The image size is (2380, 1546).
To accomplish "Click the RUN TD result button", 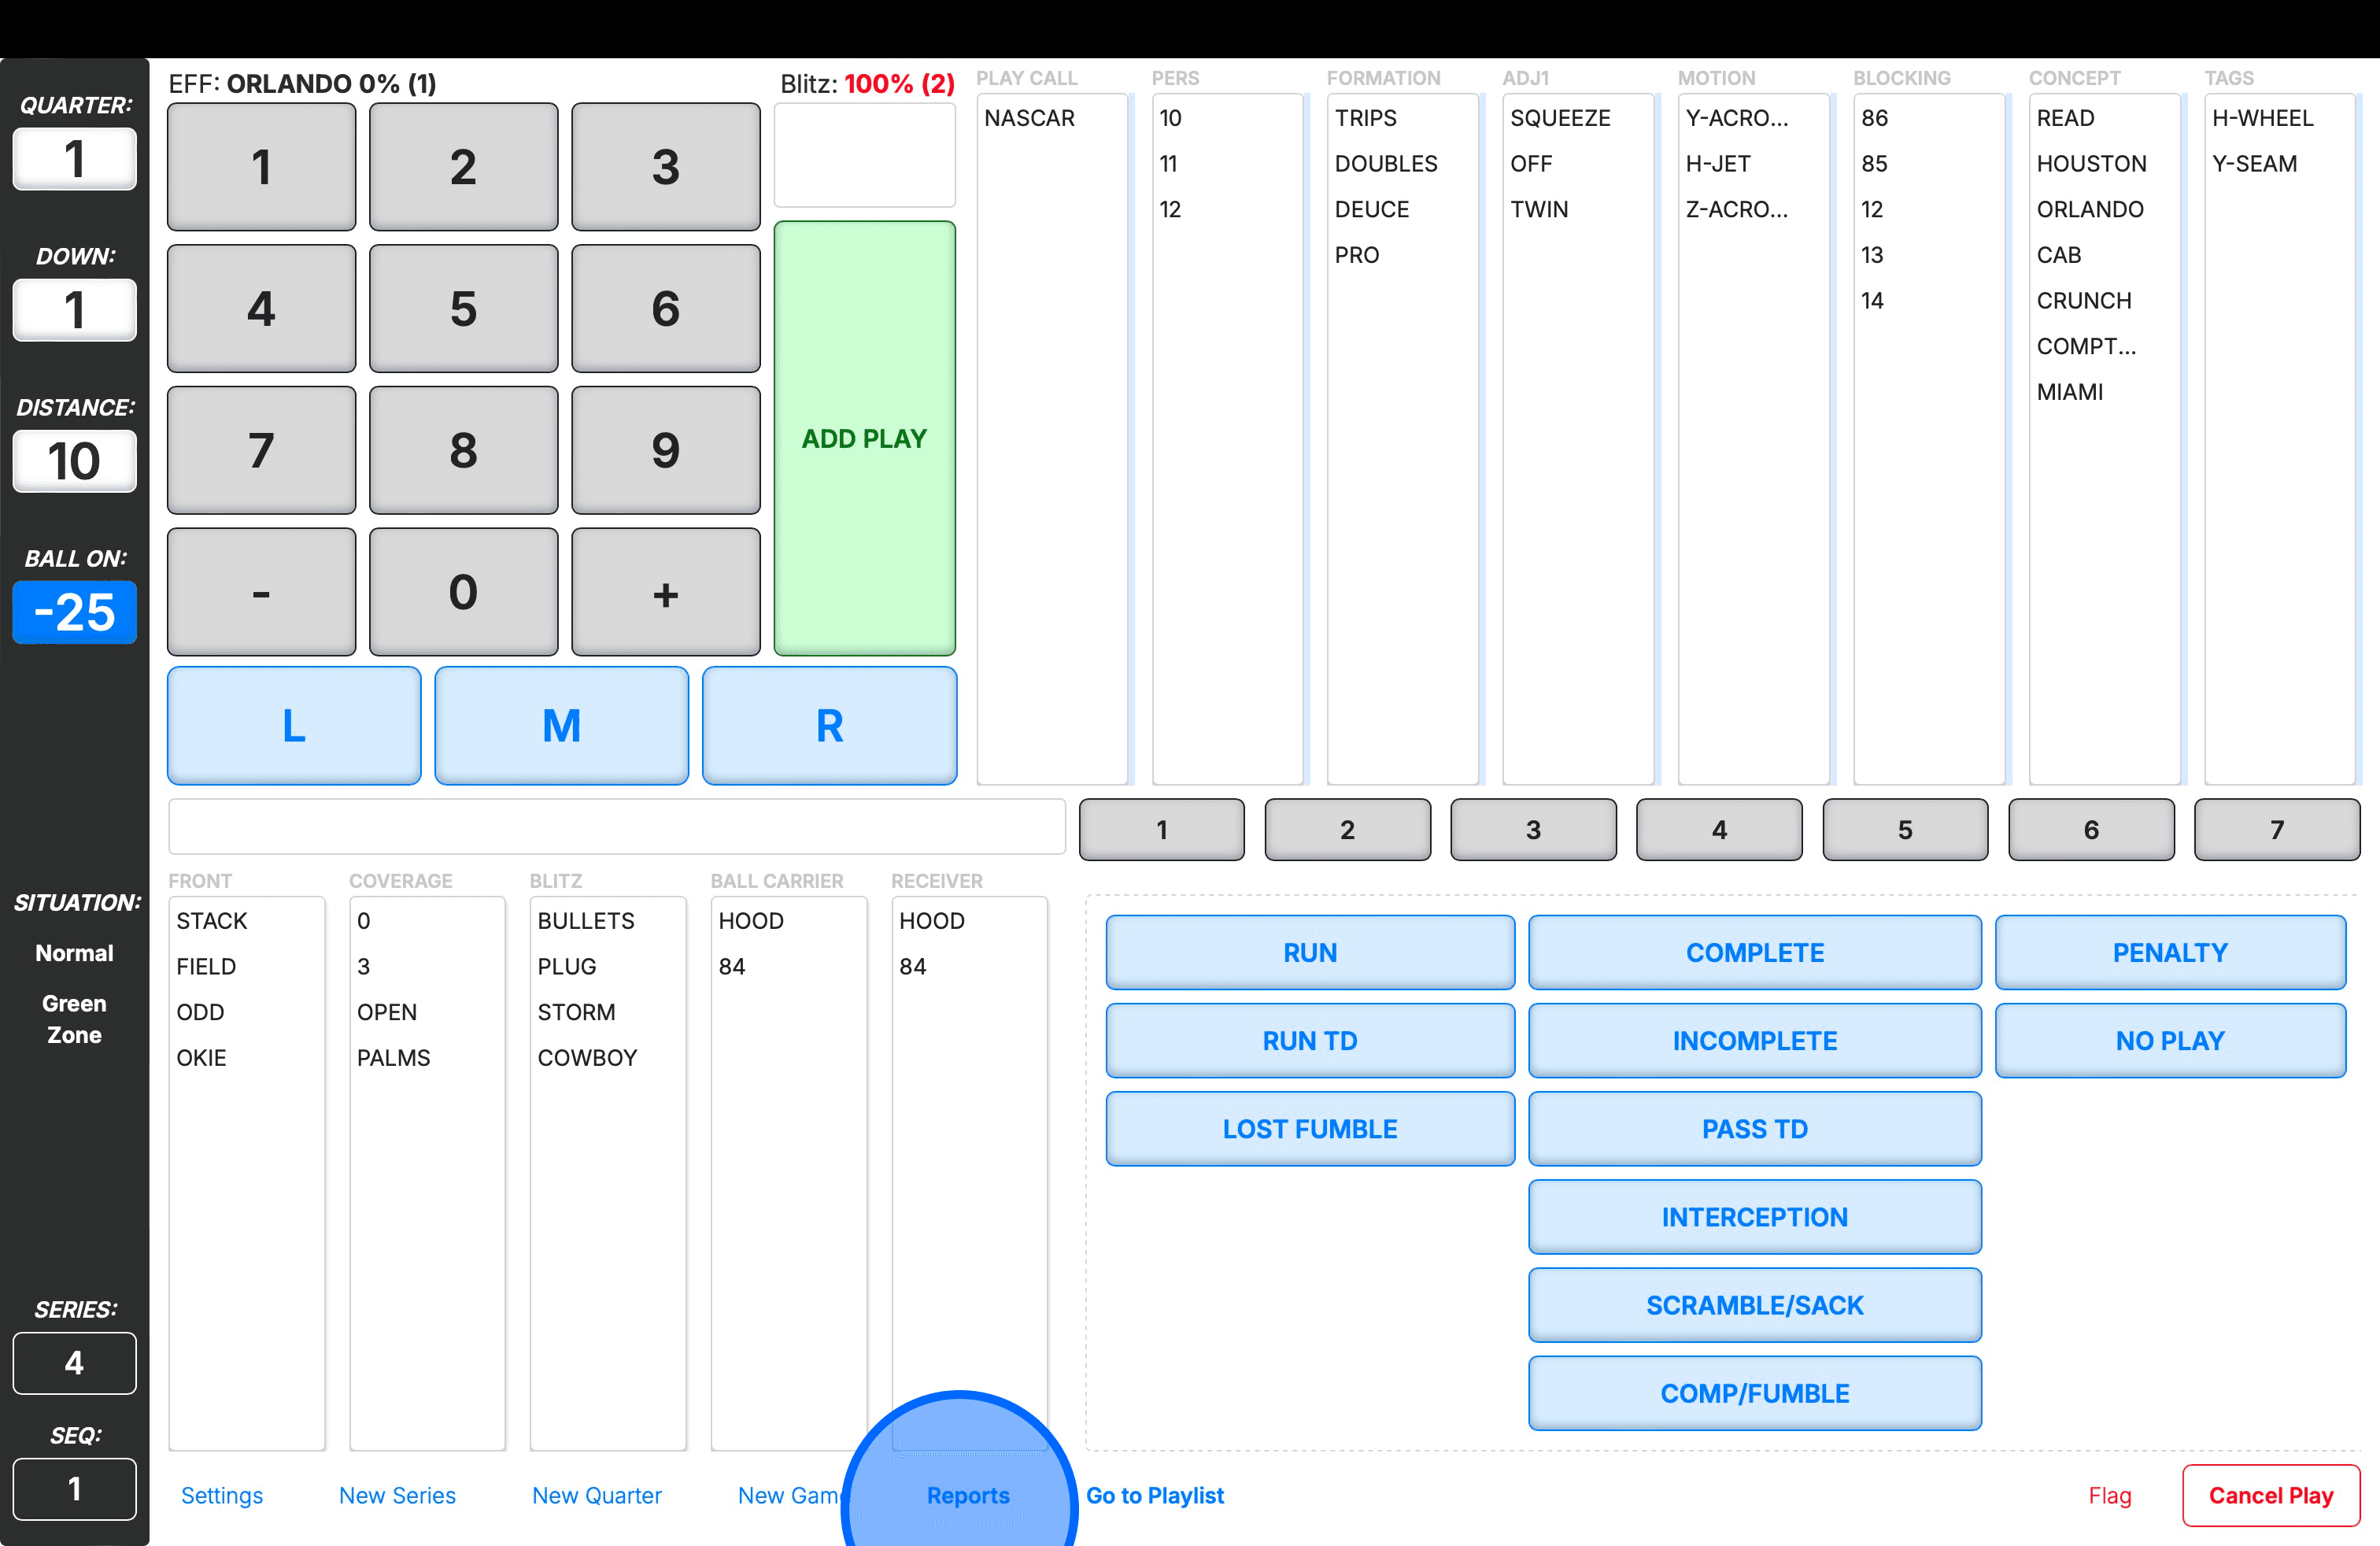I will point(1310,1041).
